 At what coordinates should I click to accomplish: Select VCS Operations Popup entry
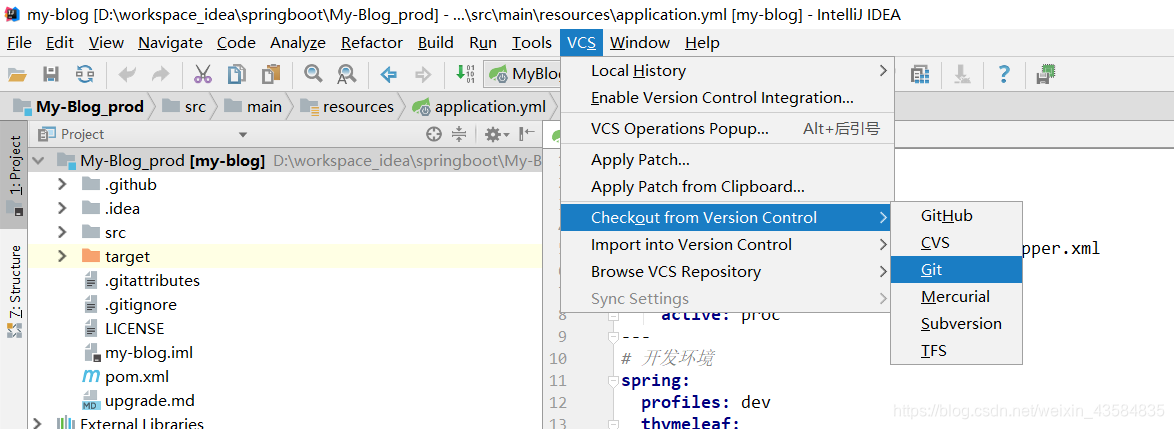pos(727,129)
